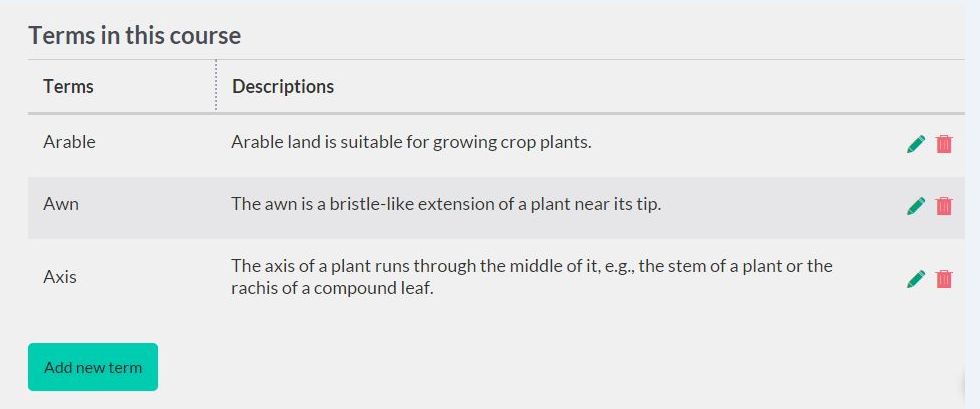Screen dimensions: 980x409
Task: Select the Arable term name cell
Action: coord(70,142)
